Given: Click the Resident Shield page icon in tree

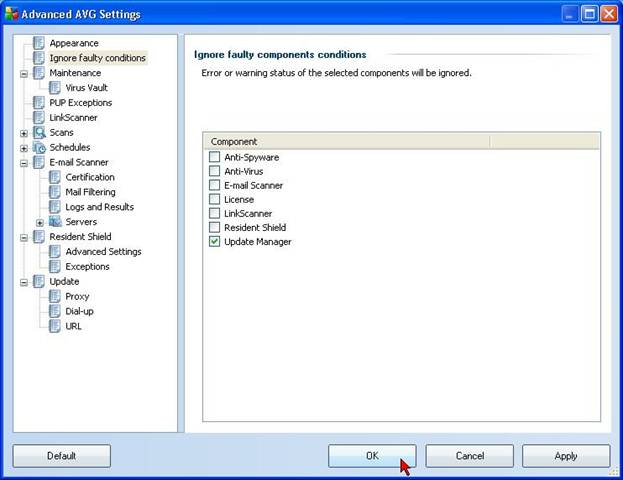Looking at the screenshot, I should point(39,237).
